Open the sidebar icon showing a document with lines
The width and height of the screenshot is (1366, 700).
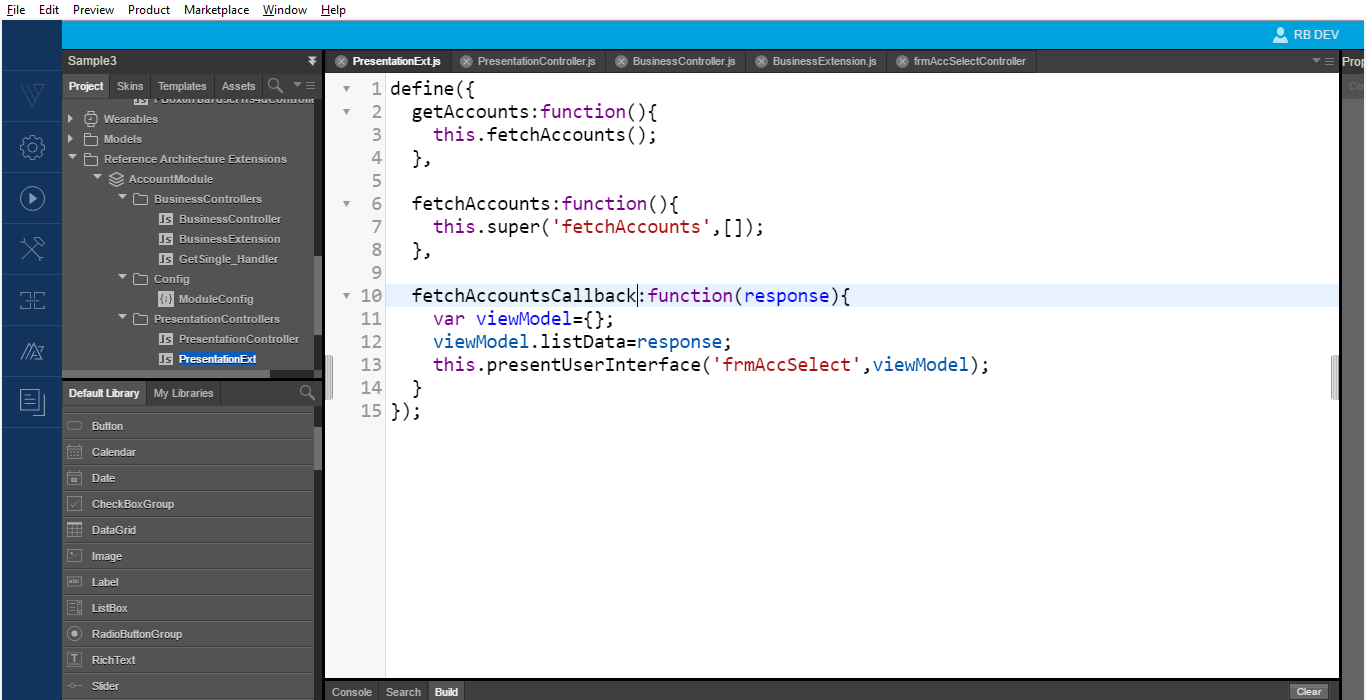[32, 402]
